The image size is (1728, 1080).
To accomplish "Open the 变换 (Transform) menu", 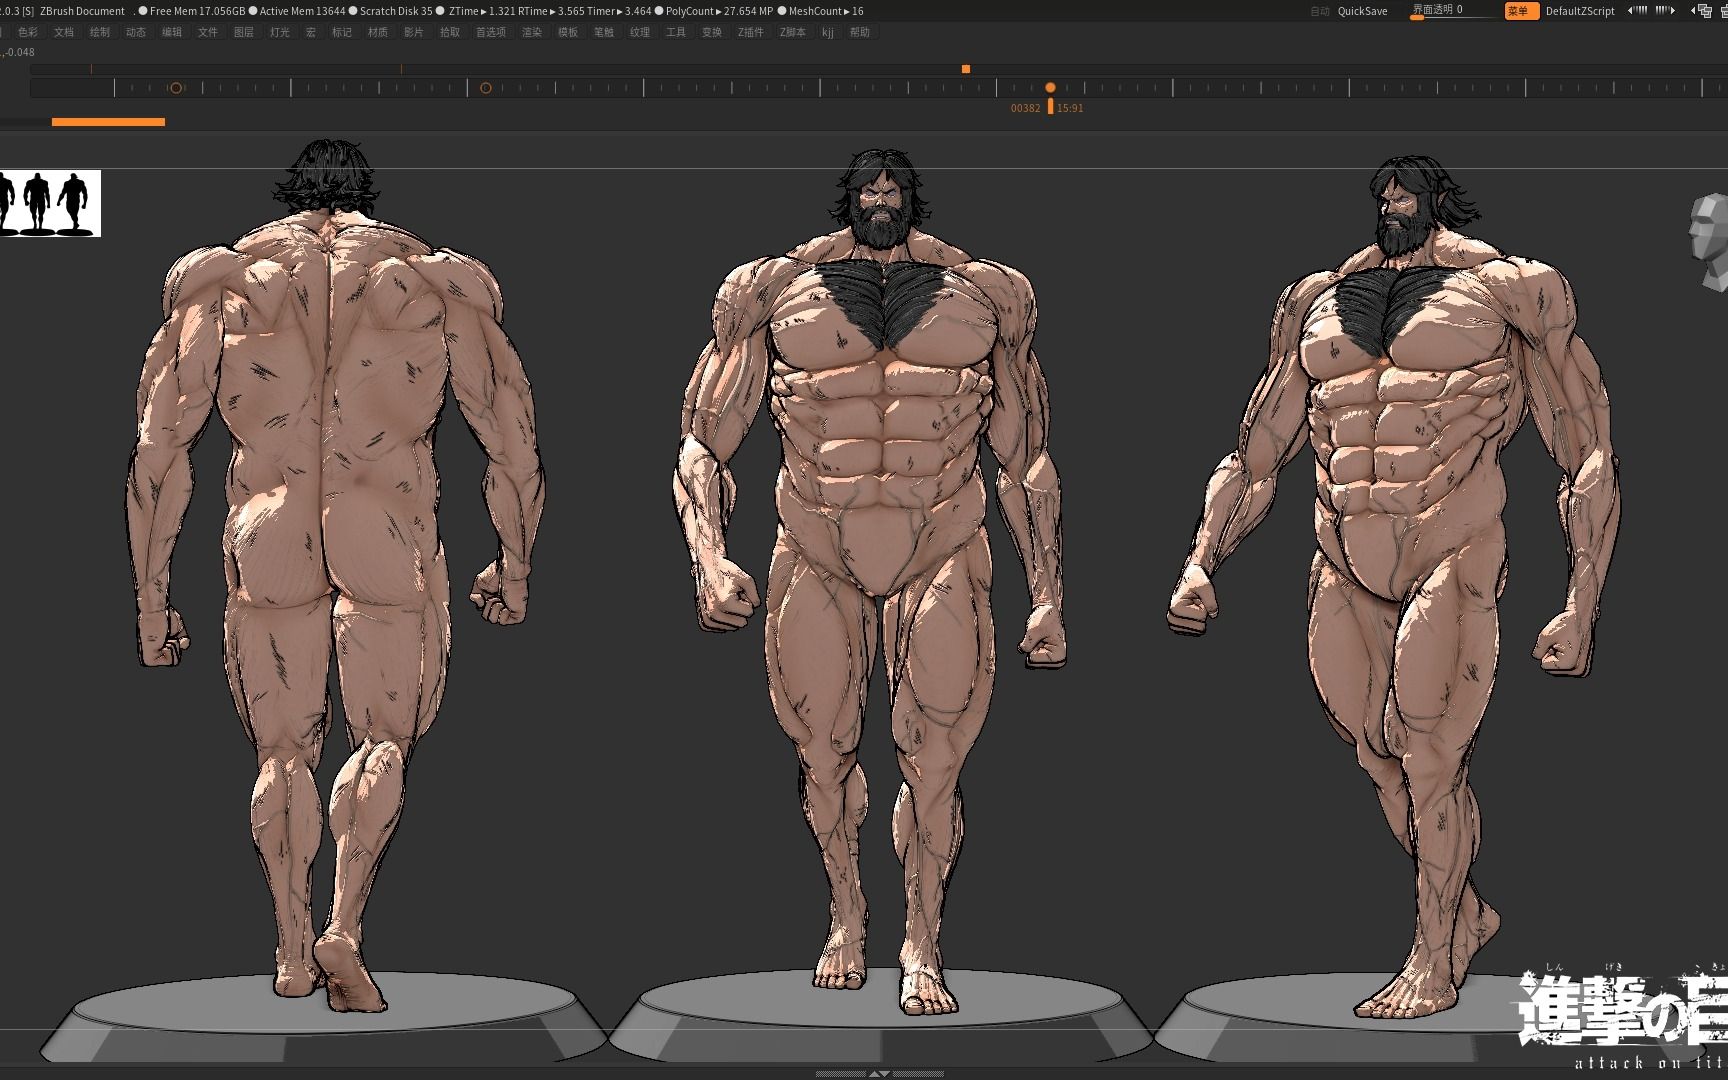I will 712,32.
